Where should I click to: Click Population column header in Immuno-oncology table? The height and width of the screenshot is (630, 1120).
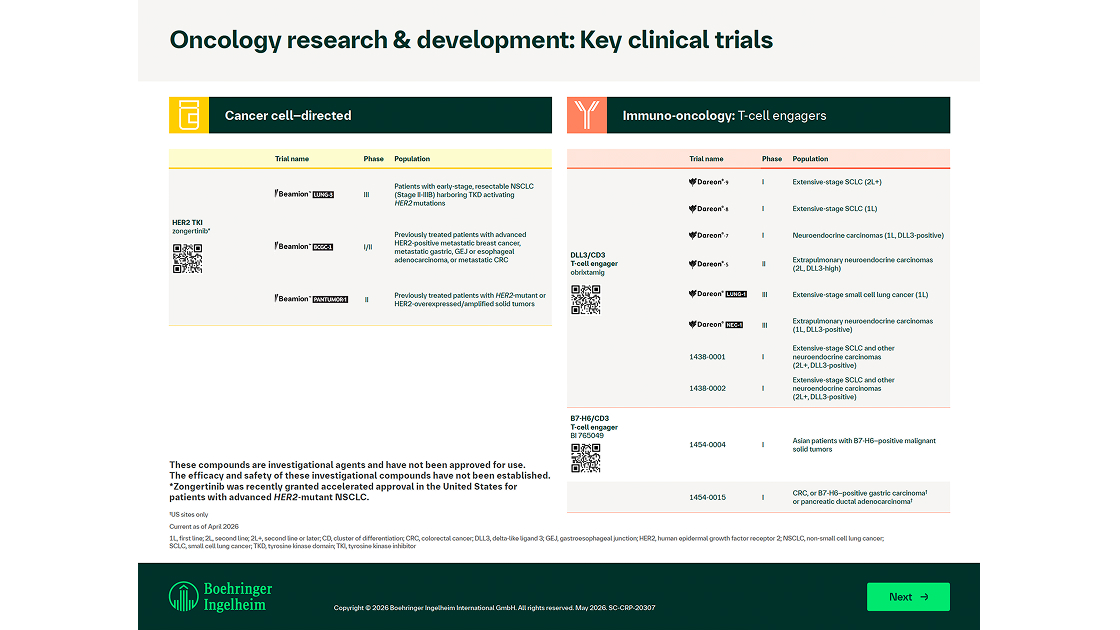tap(810, 159)
